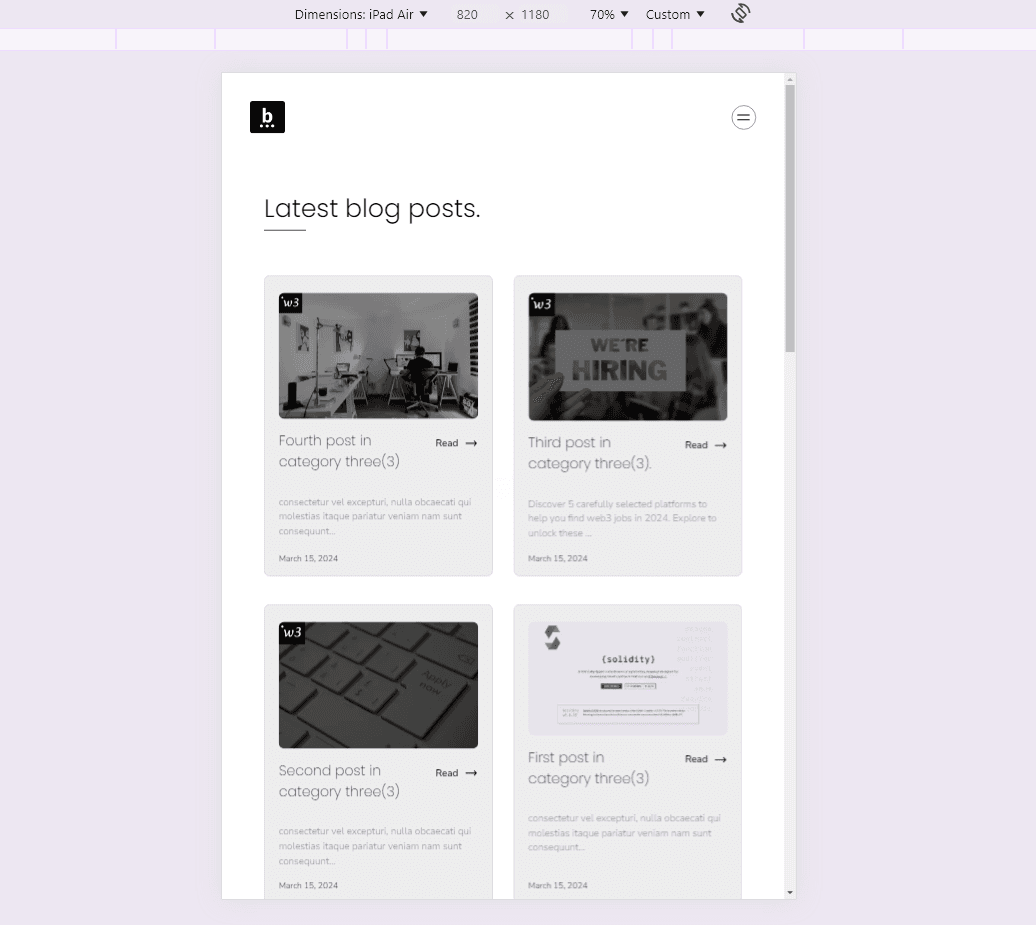The height and width of the screenshot is (925, 1036).
Task: Click the page scrollbar down arrow
Action: tap(790, 893)
